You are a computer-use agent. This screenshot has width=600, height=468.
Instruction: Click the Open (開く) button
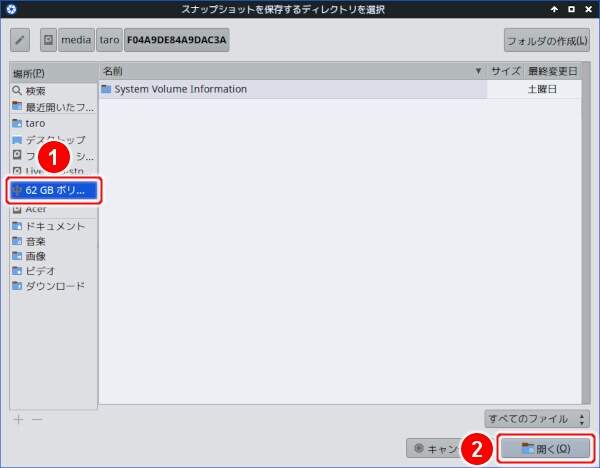546,448
